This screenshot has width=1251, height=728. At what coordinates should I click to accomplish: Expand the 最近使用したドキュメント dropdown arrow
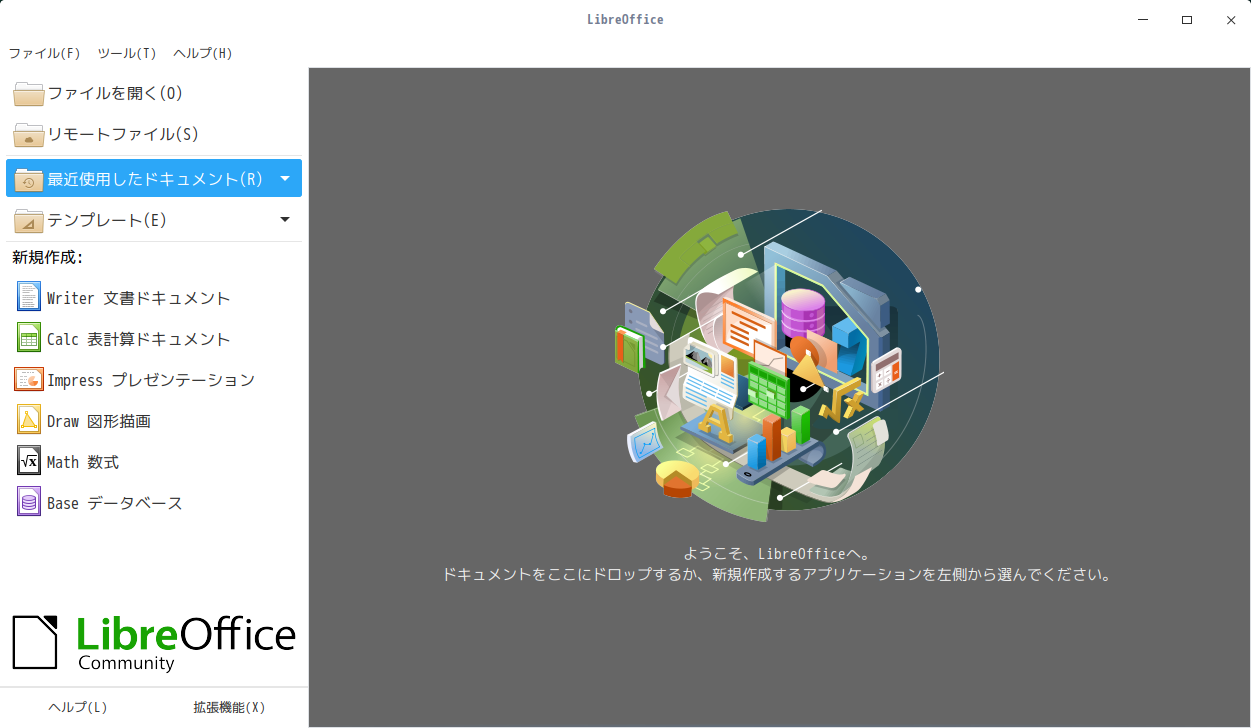[285, 179]
